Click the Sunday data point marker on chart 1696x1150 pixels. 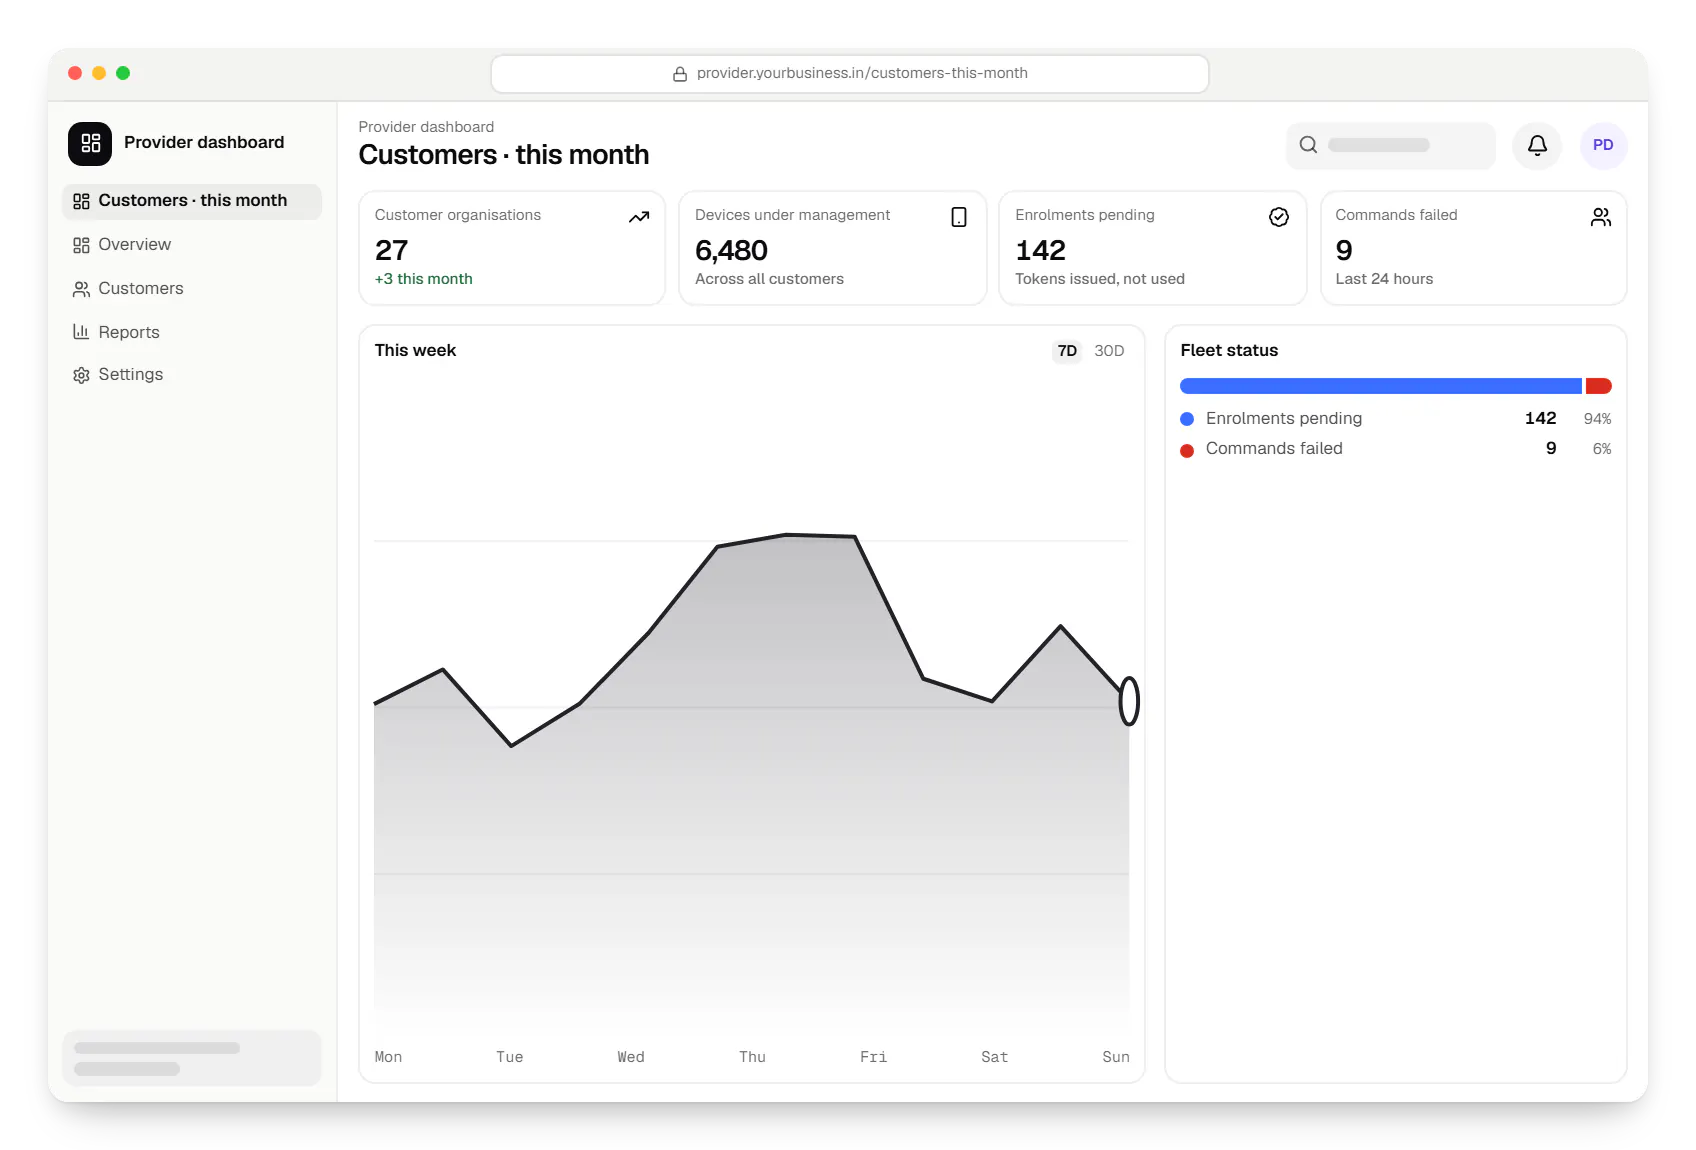coord(1129,701)
